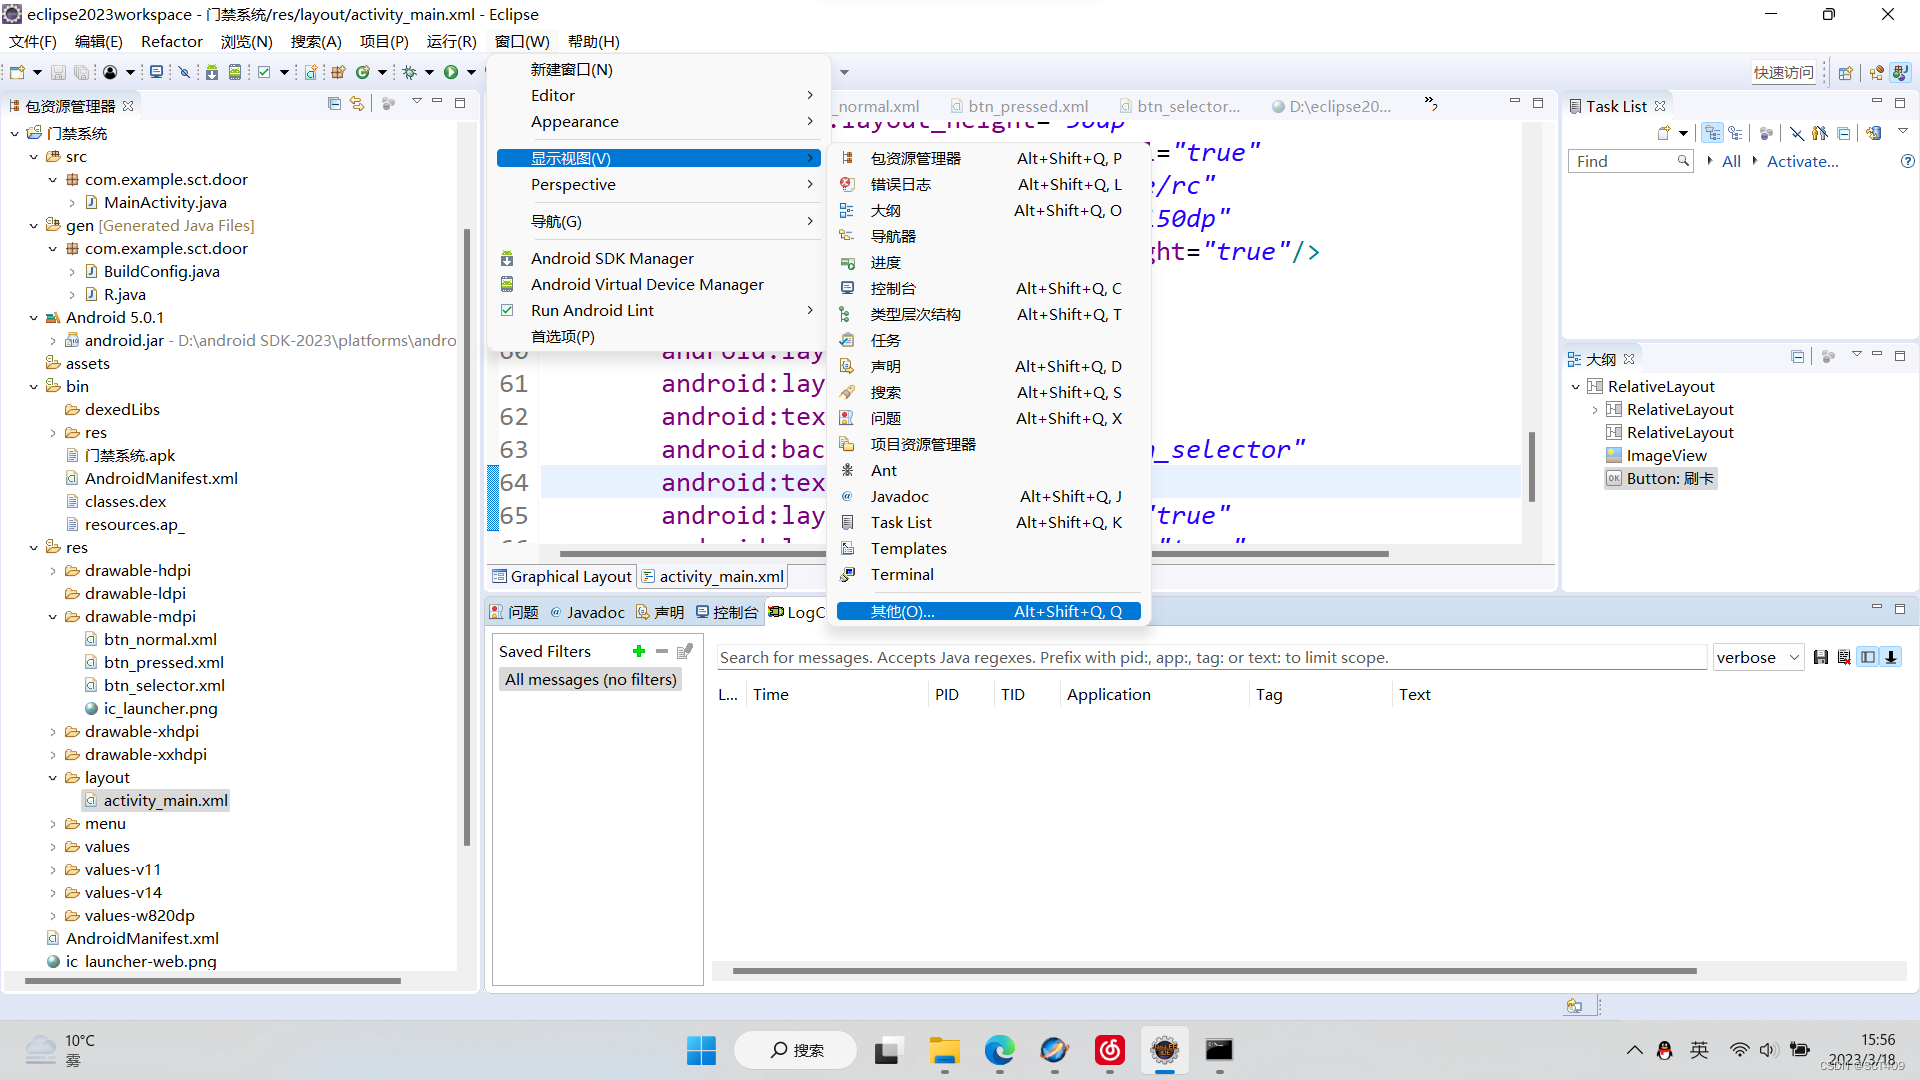1920x1080 pixels.
Task: Collapse the drawable-mdpi folder
Action: pyautogui.click(x=53, y=617)
